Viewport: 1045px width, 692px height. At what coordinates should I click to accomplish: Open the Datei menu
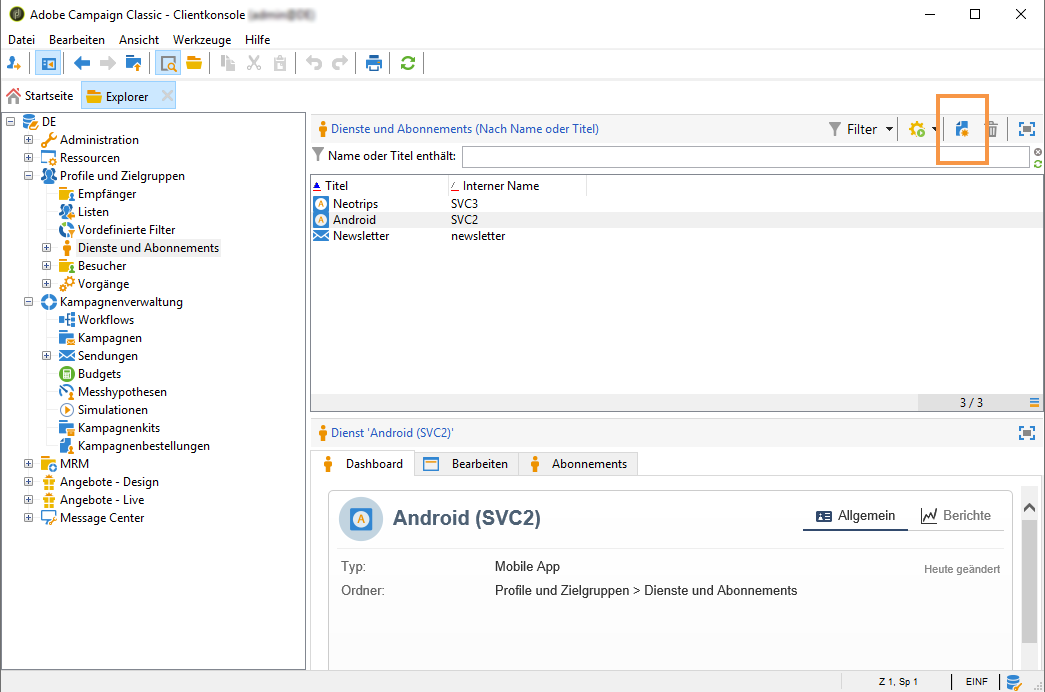pos(21,40)
